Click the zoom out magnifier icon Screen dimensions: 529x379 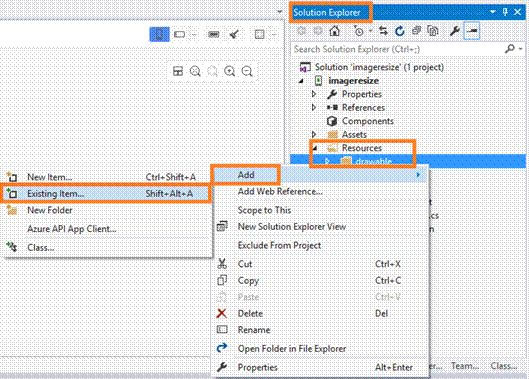click(x=247, y=71)
